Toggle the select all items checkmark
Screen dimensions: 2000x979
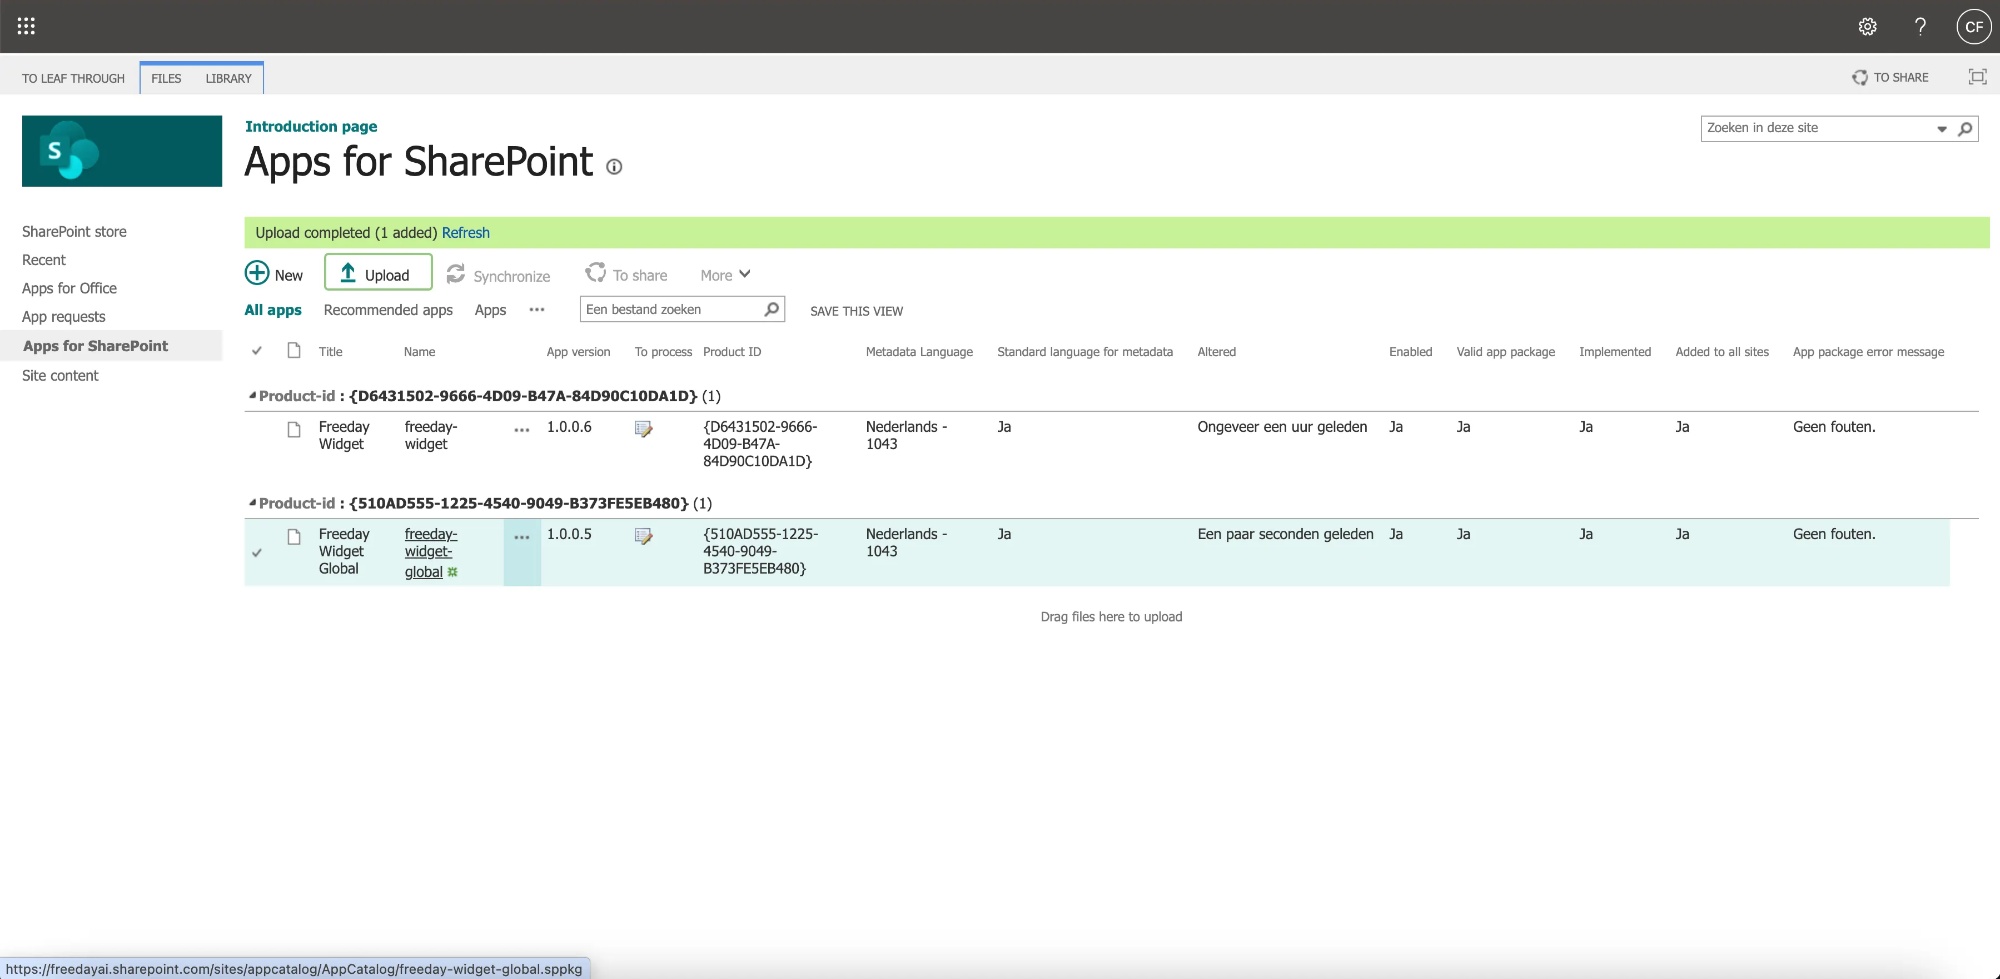257,351
